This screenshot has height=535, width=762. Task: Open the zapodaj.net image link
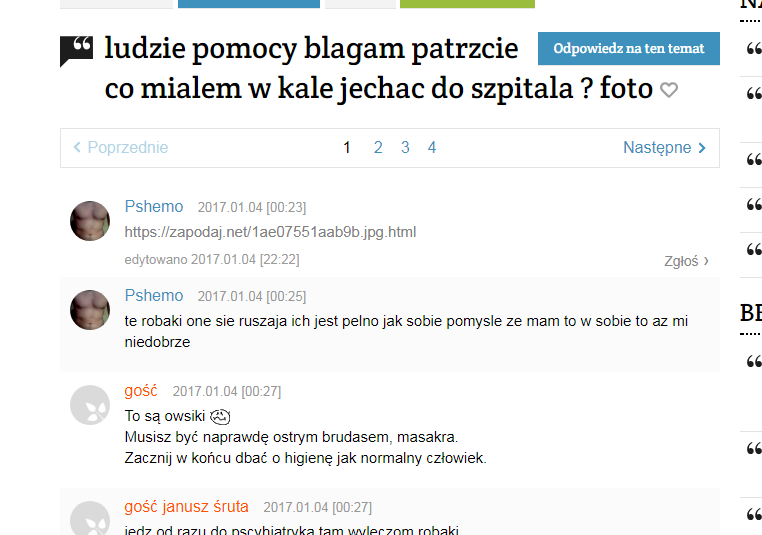270,232
